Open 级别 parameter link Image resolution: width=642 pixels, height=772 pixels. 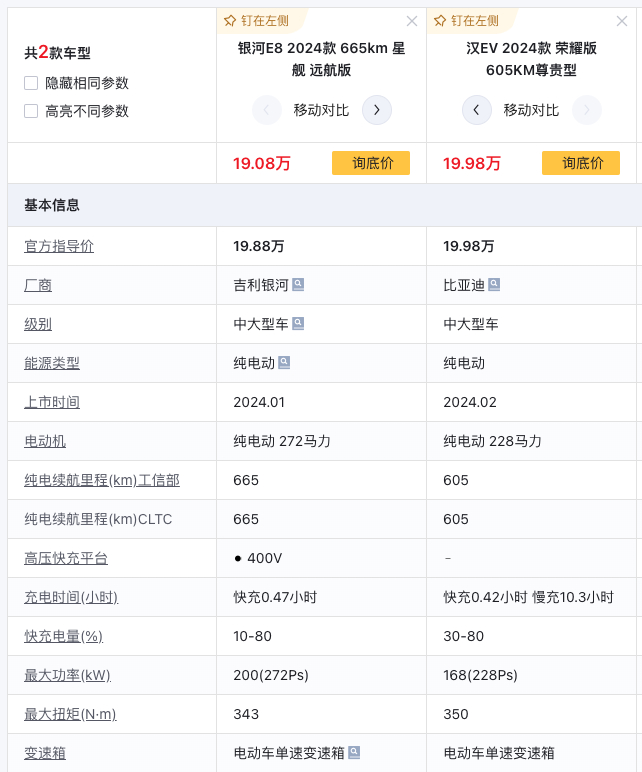pos(38,324)
